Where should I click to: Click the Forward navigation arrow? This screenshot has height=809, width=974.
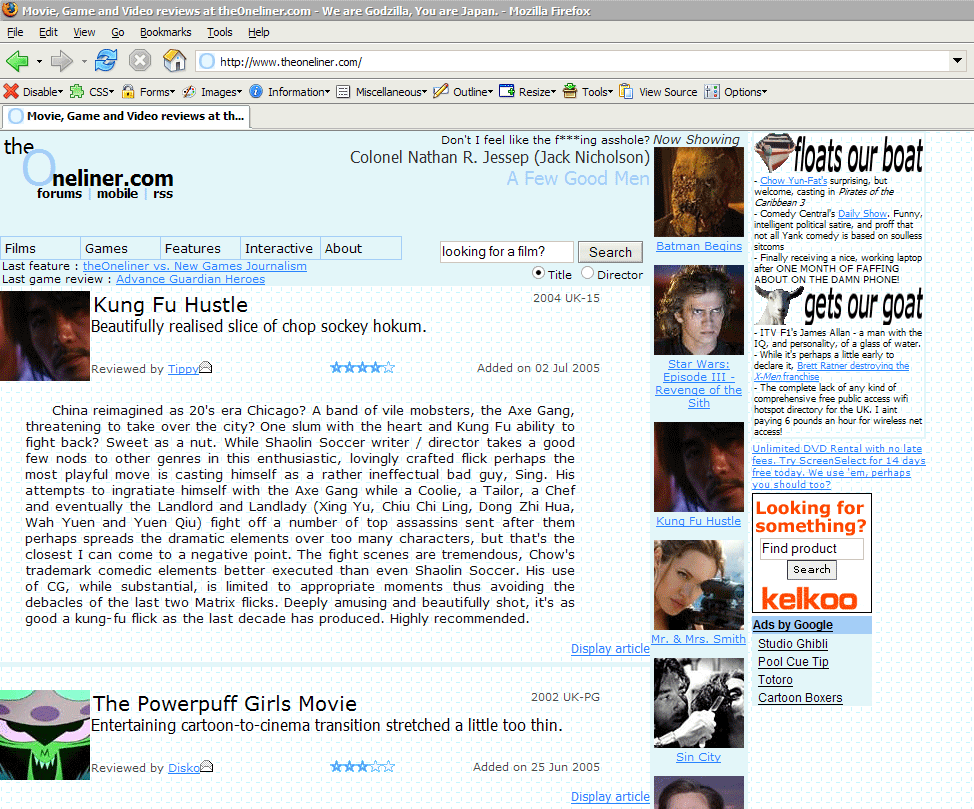pos(61,61)
